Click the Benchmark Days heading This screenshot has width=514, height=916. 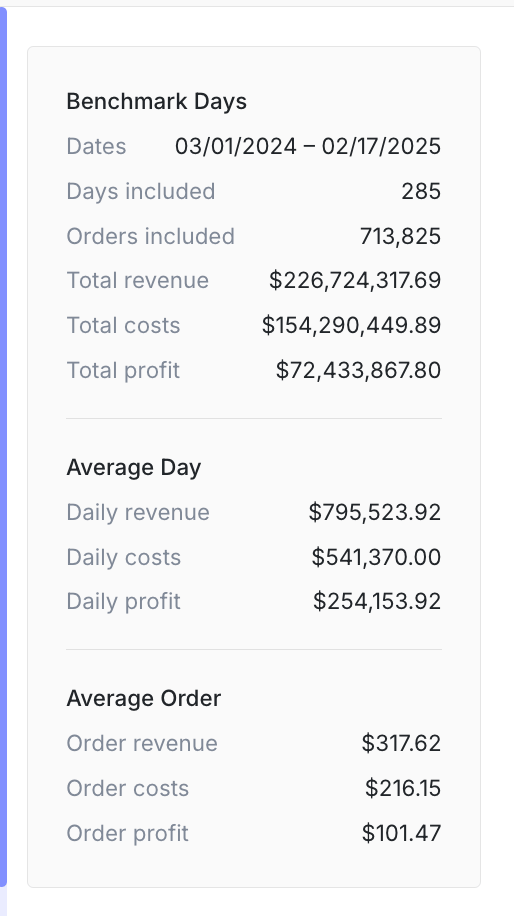click(157, 102)
